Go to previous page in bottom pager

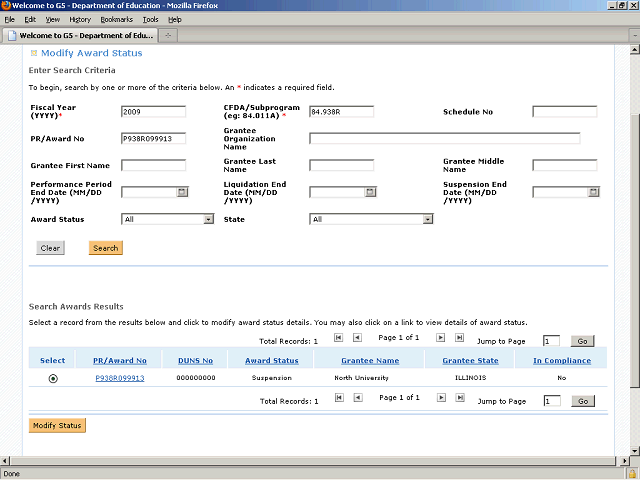[358, 397]
